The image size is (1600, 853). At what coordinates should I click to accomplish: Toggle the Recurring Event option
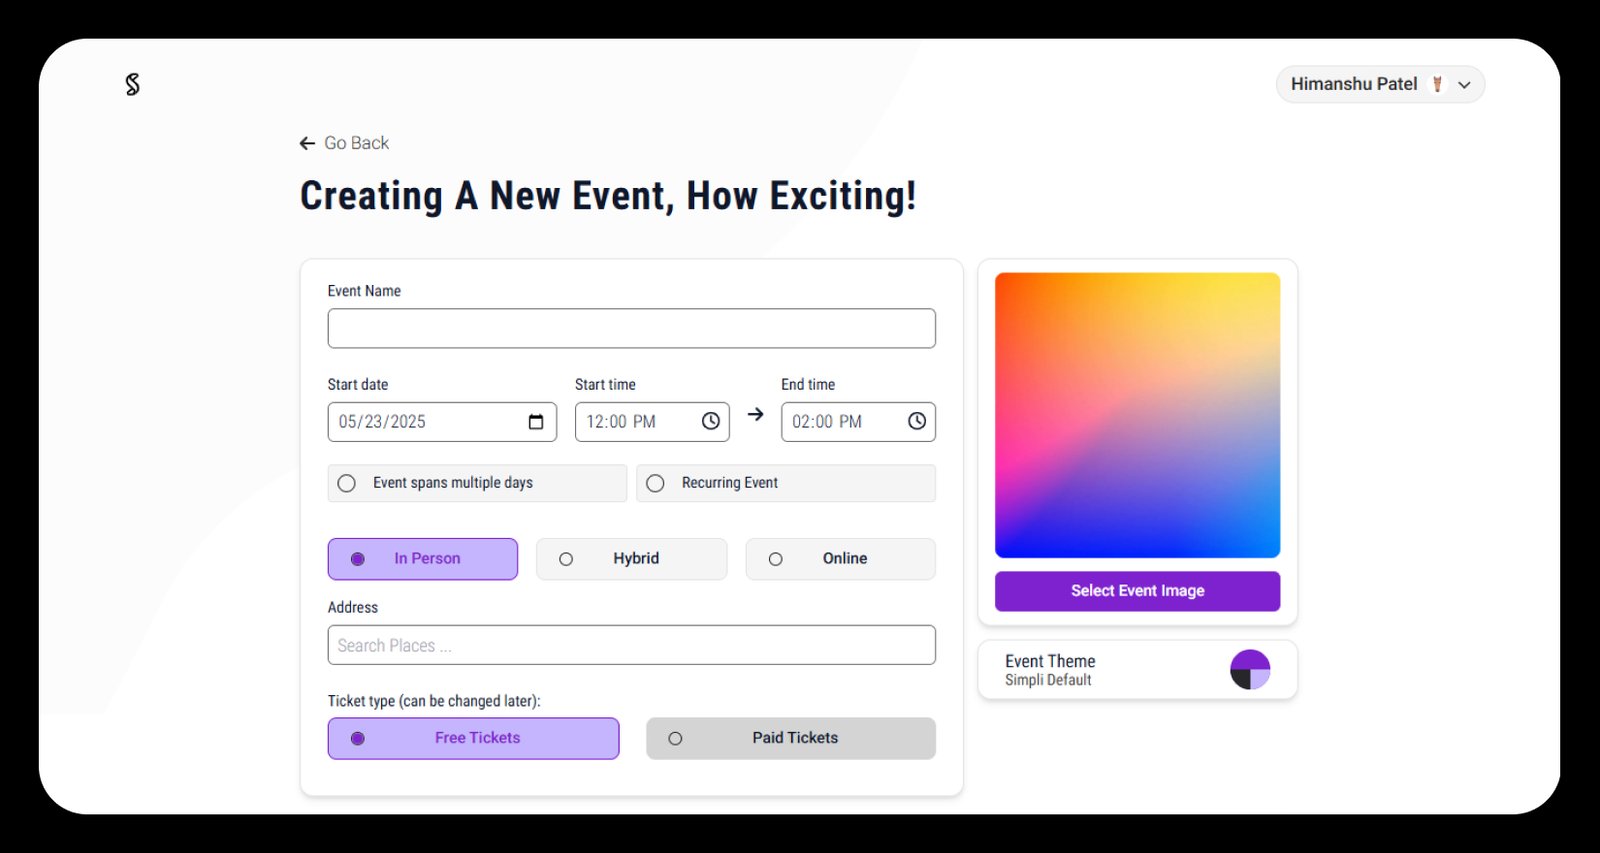coord(656,484)
